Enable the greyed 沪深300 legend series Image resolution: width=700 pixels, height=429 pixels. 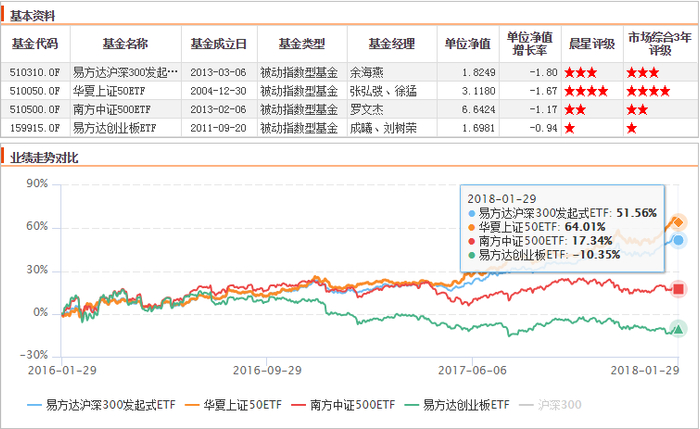coord(550,405)
